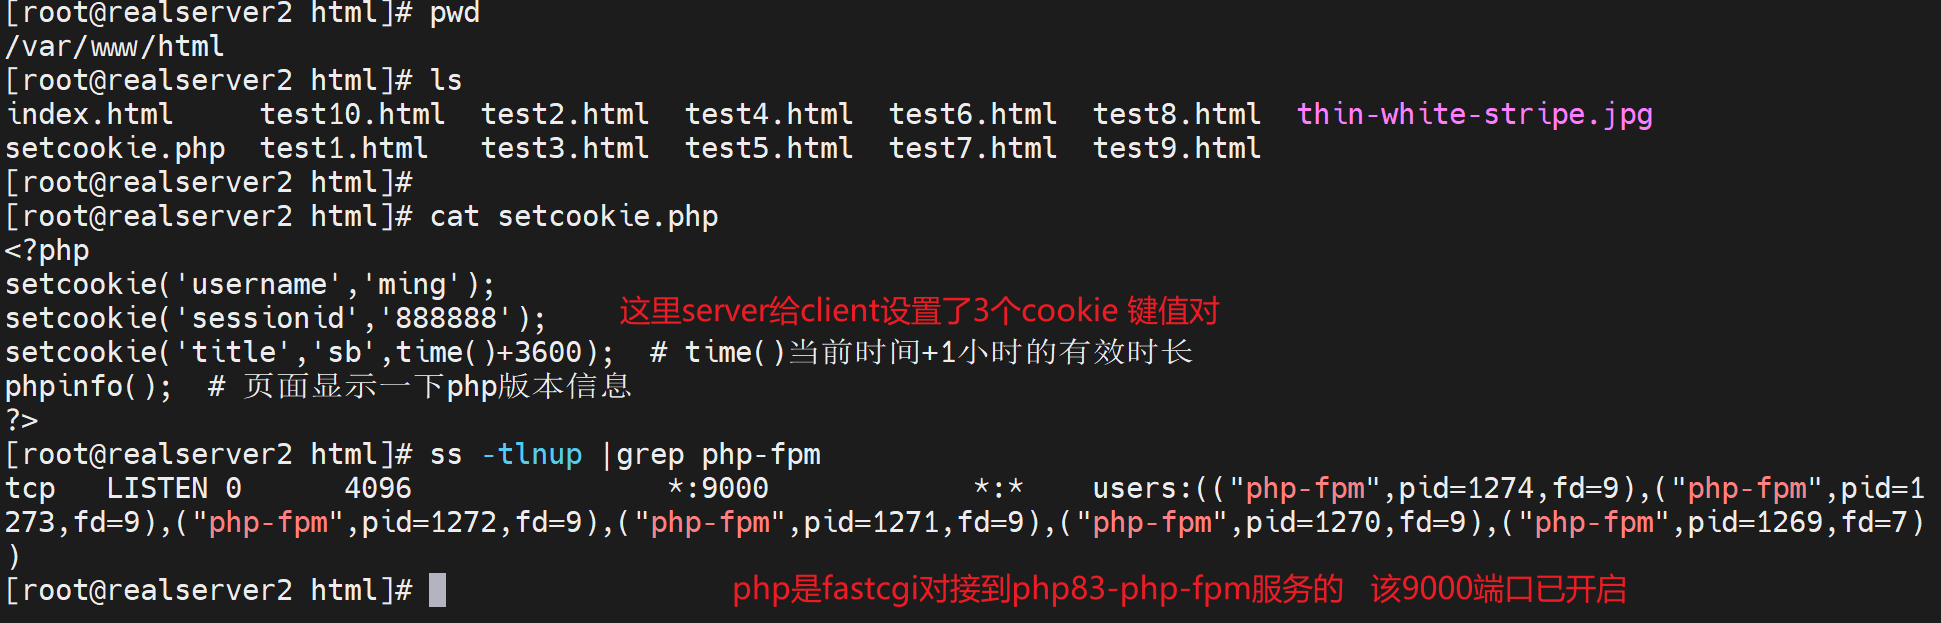Click the pid=1274 entry in the users list
This screenshot has height=623, width=1941.
[x=1465, y=488]
